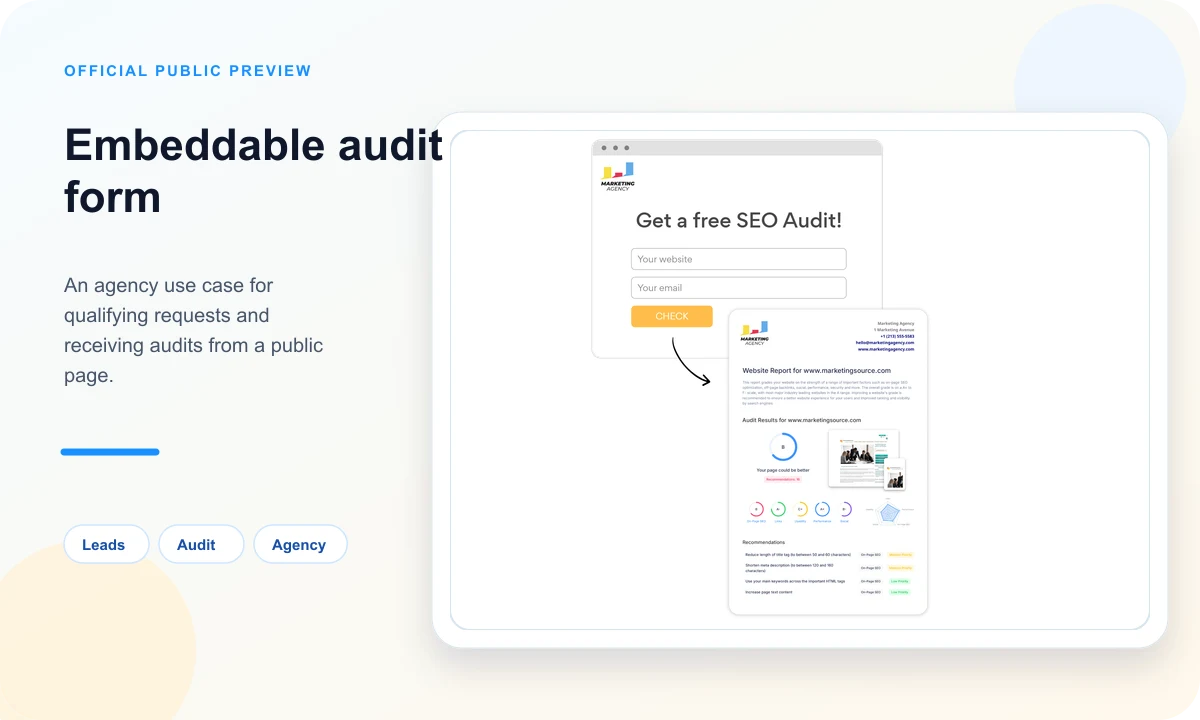Click the Usability score circle

(x=800, y=509)
